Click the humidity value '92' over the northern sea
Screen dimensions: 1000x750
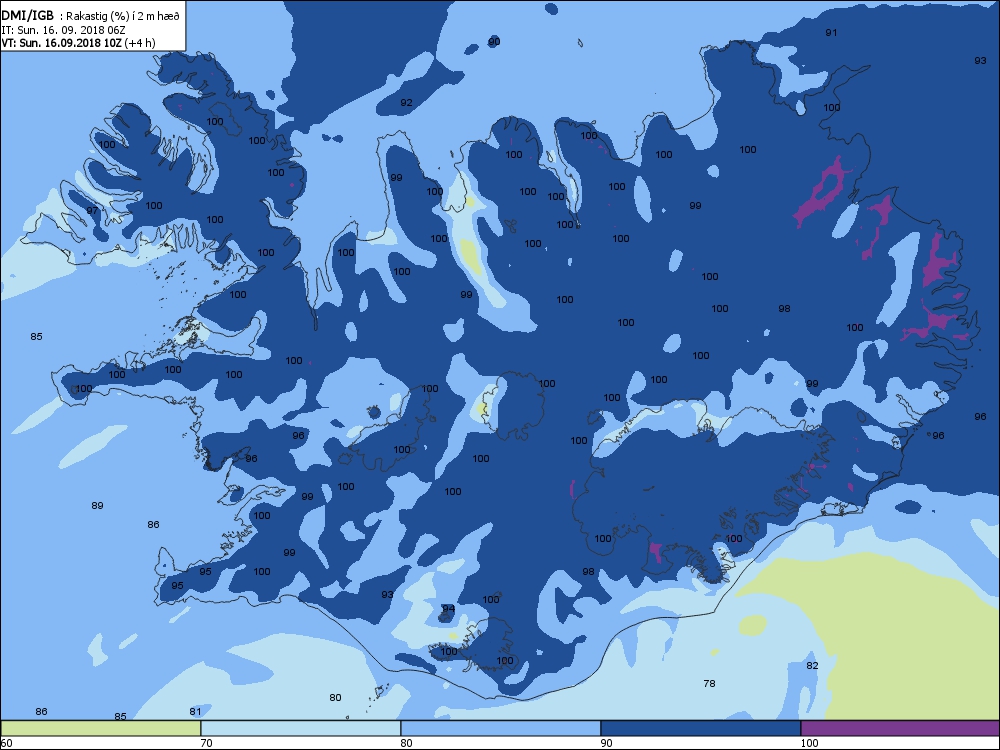[406, 103]
